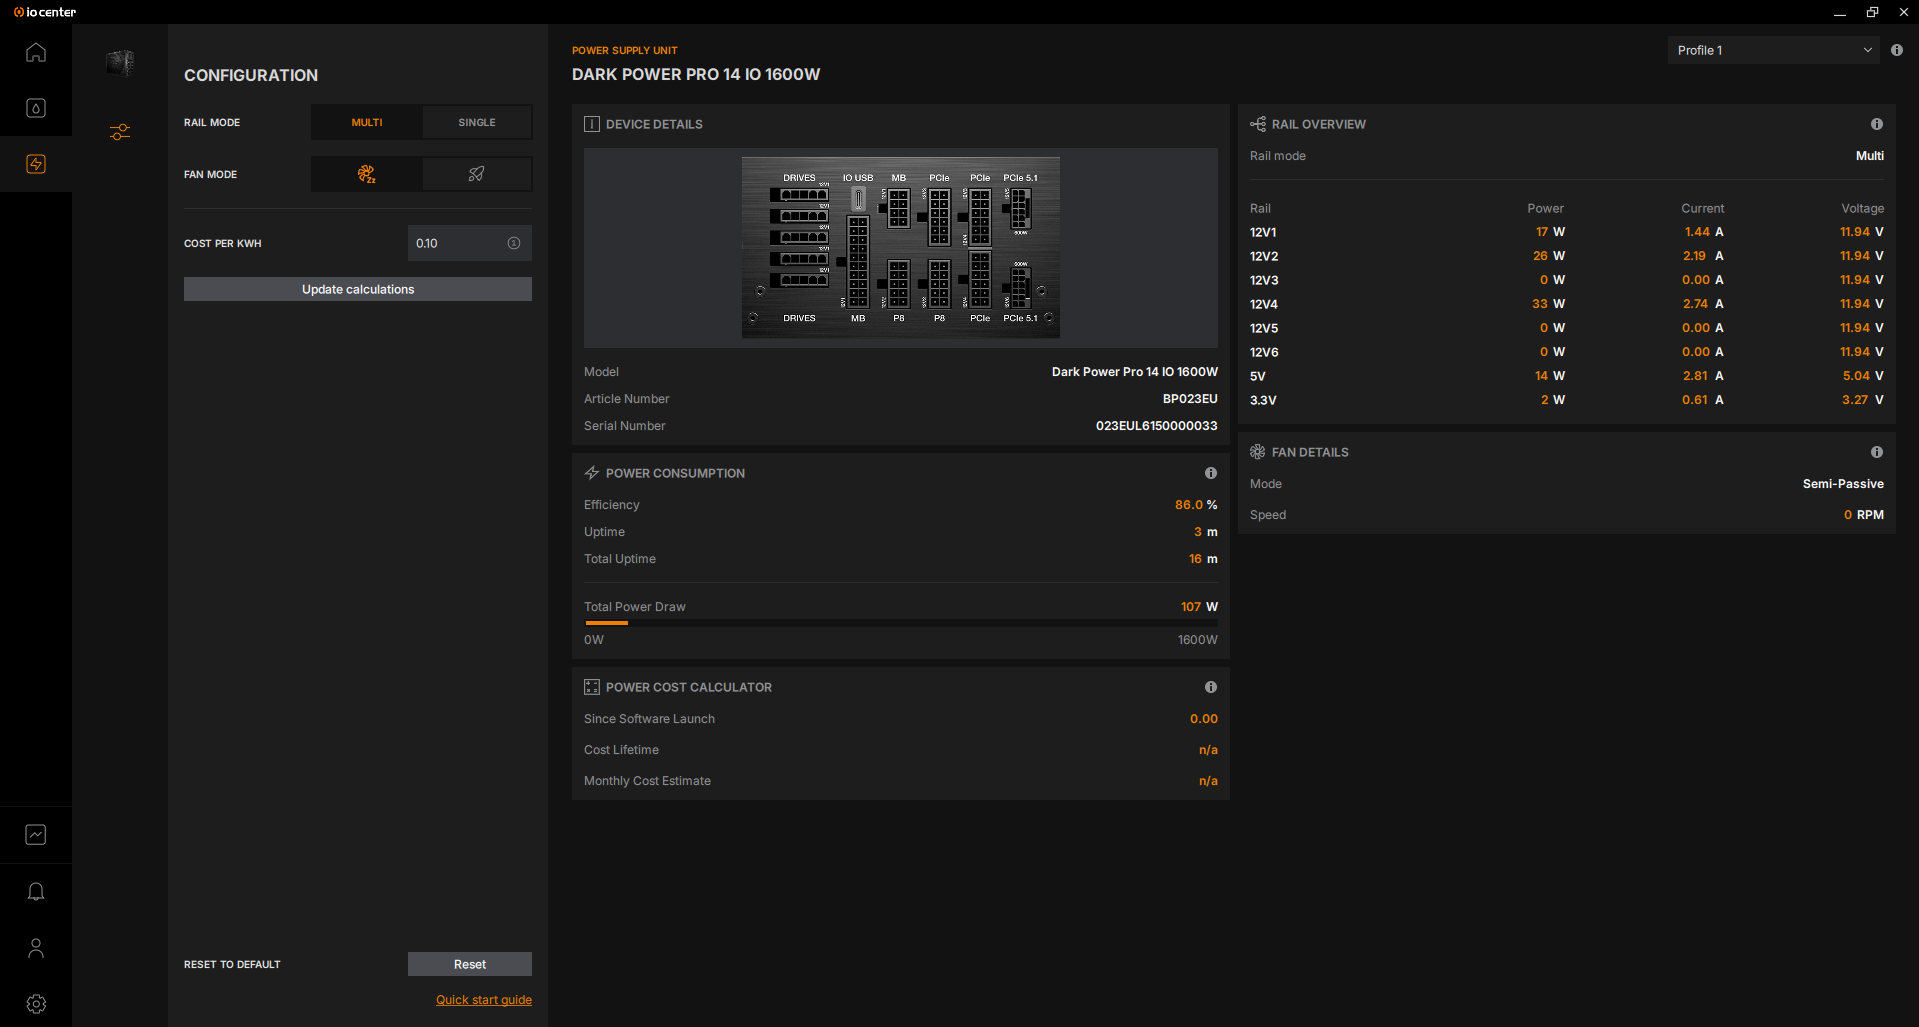Close the io center window
This screenshot has height=1027, width=1919.
click(x=1903, y=12)
